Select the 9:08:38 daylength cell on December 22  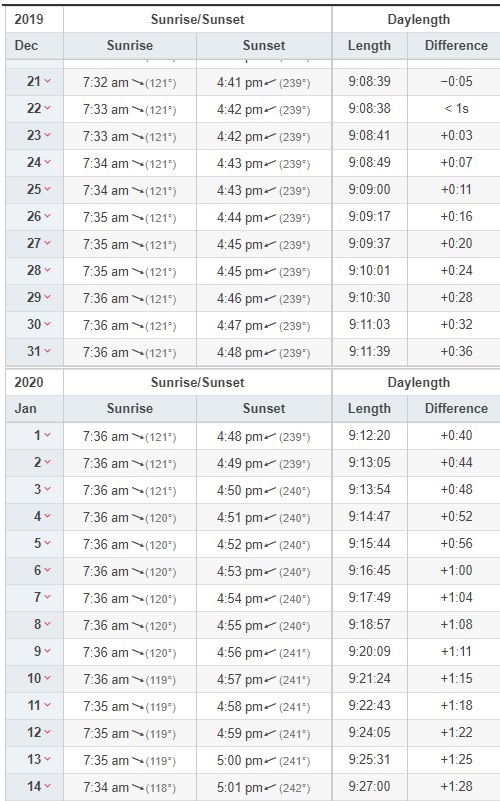[370, 108]
